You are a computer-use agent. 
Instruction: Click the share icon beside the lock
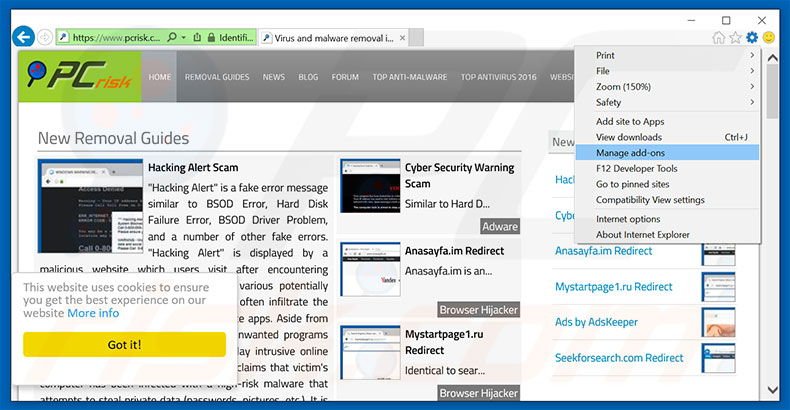(198, 37)
